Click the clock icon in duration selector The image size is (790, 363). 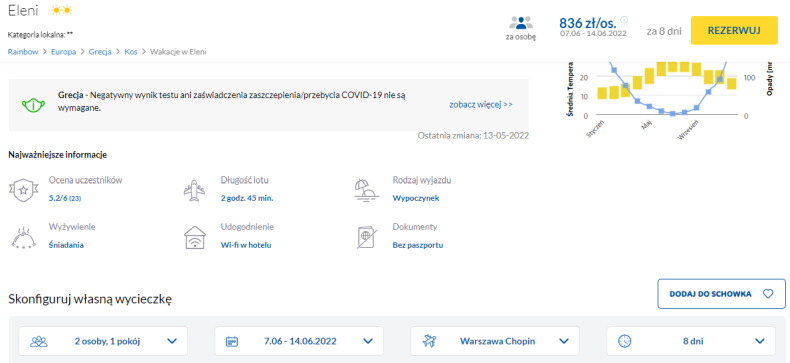[x=625, y=341]
